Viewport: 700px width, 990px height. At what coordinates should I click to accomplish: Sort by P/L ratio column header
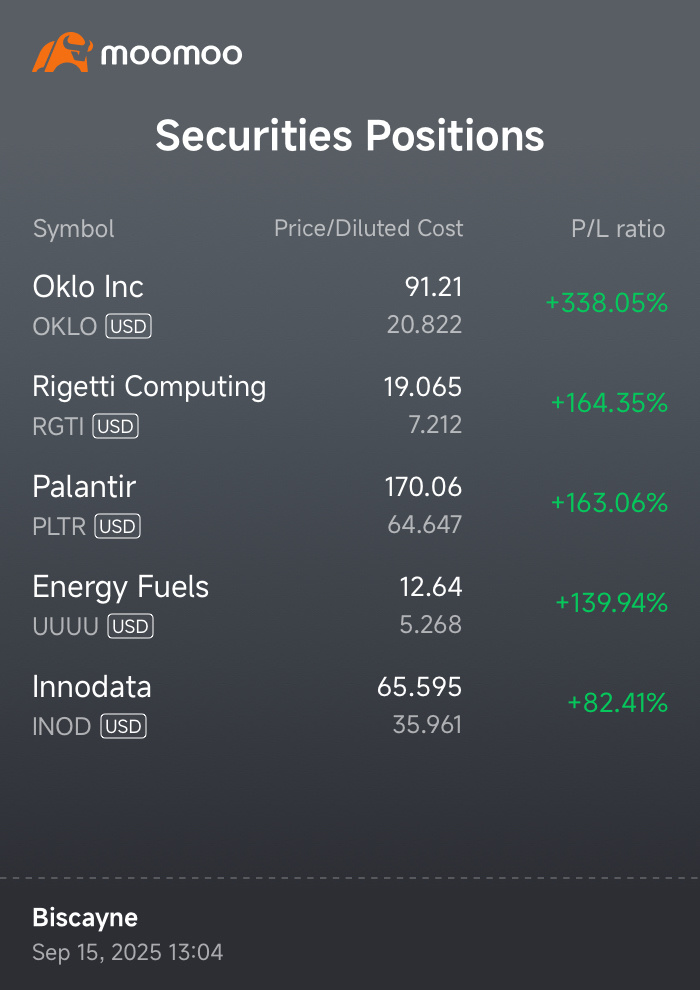[x=618, y=229]
